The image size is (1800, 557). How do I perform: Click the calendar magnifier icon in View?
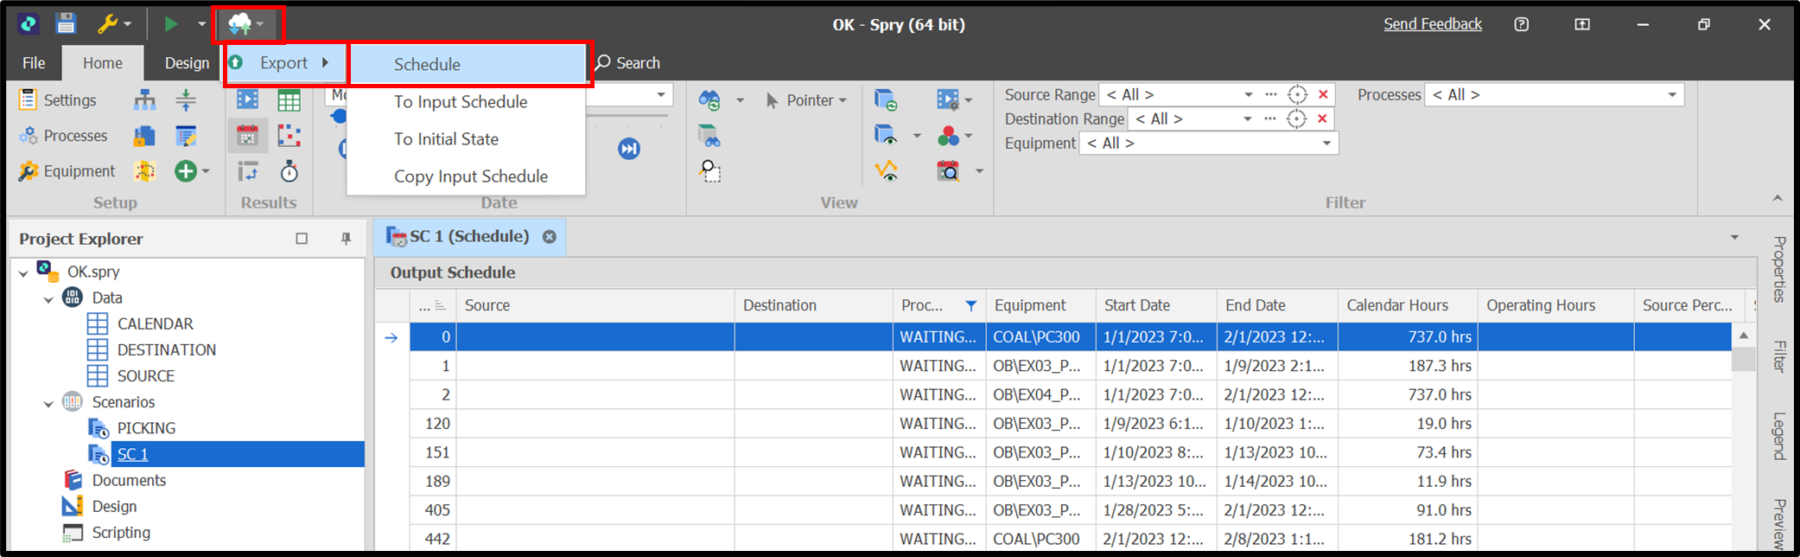click(948, 171)
